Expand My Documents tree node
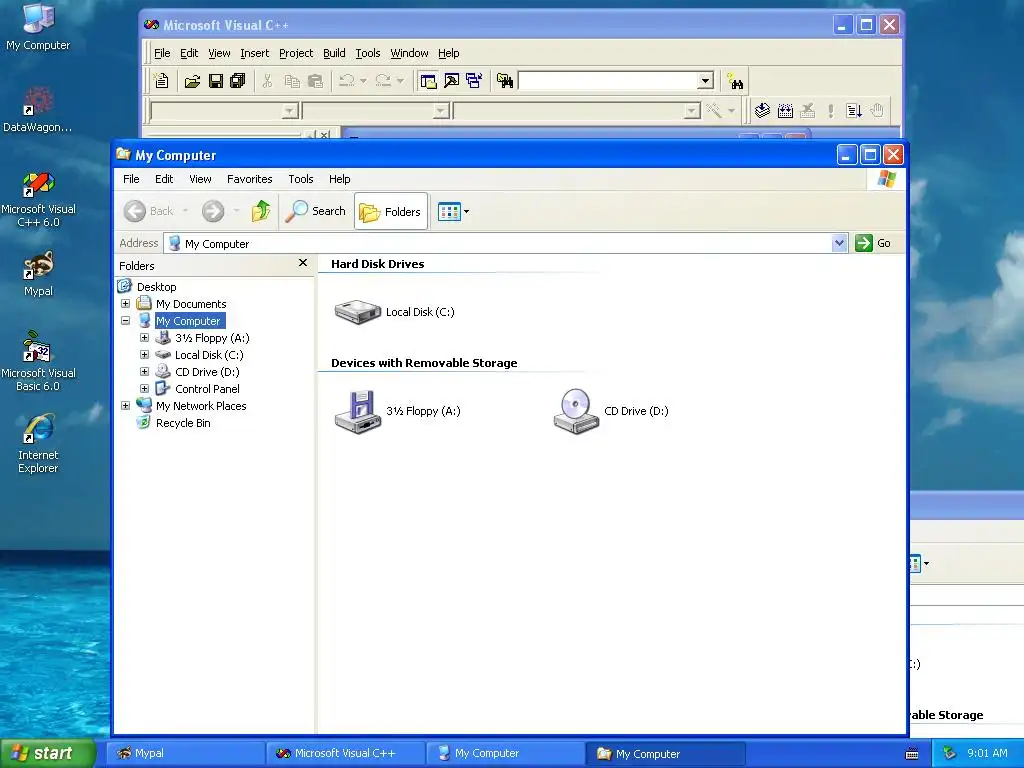The image size is (1024, 768). [x=125, y=304]
